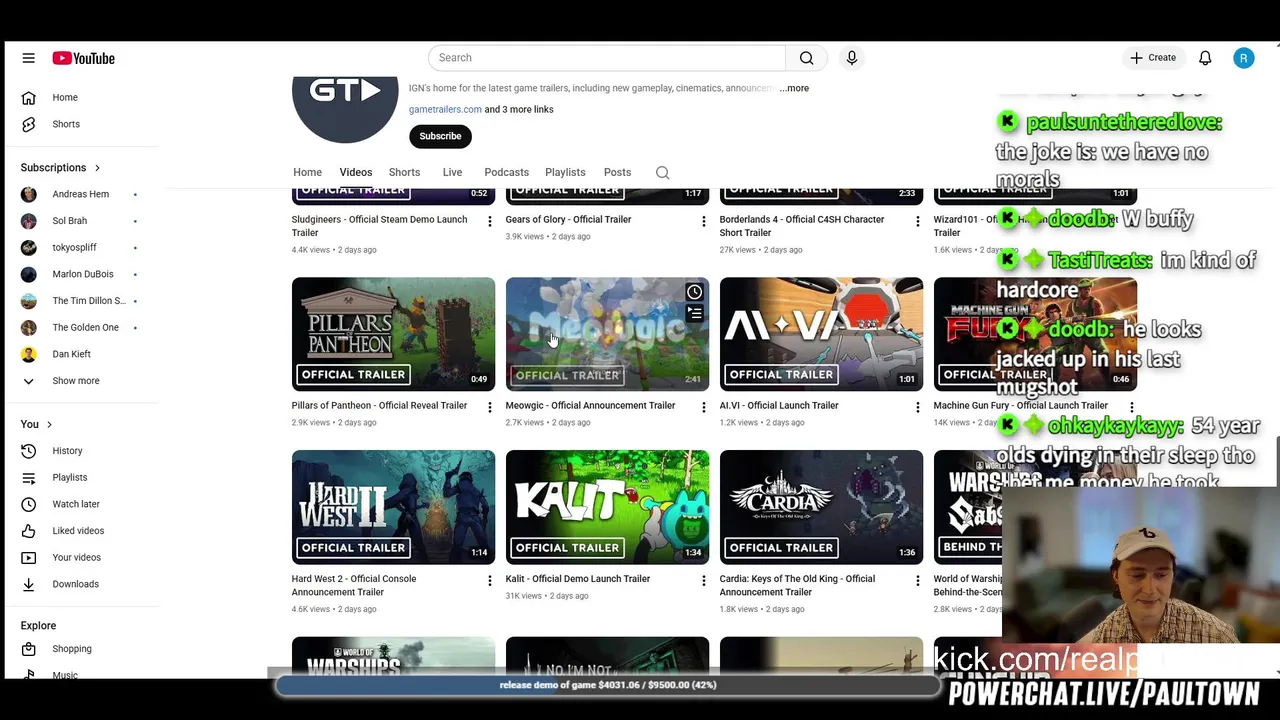Expand channel description with ...more
Image resolution: width=1280 pixels, height=720 pixels.
[795, 88]
